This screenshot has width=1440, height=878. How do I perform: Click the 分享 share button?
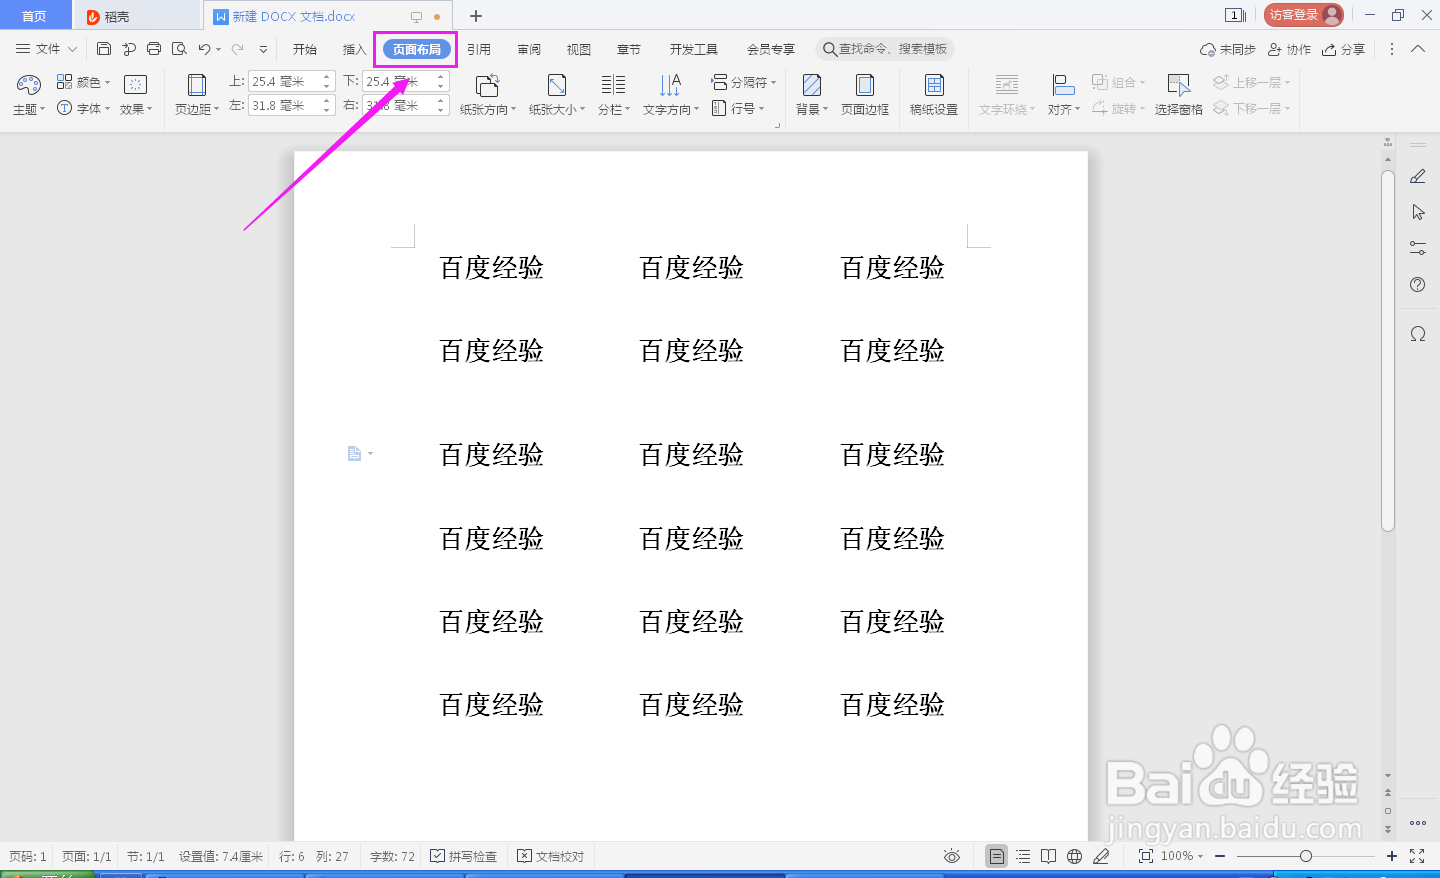pyautogui.click(x=1343, y=49)
